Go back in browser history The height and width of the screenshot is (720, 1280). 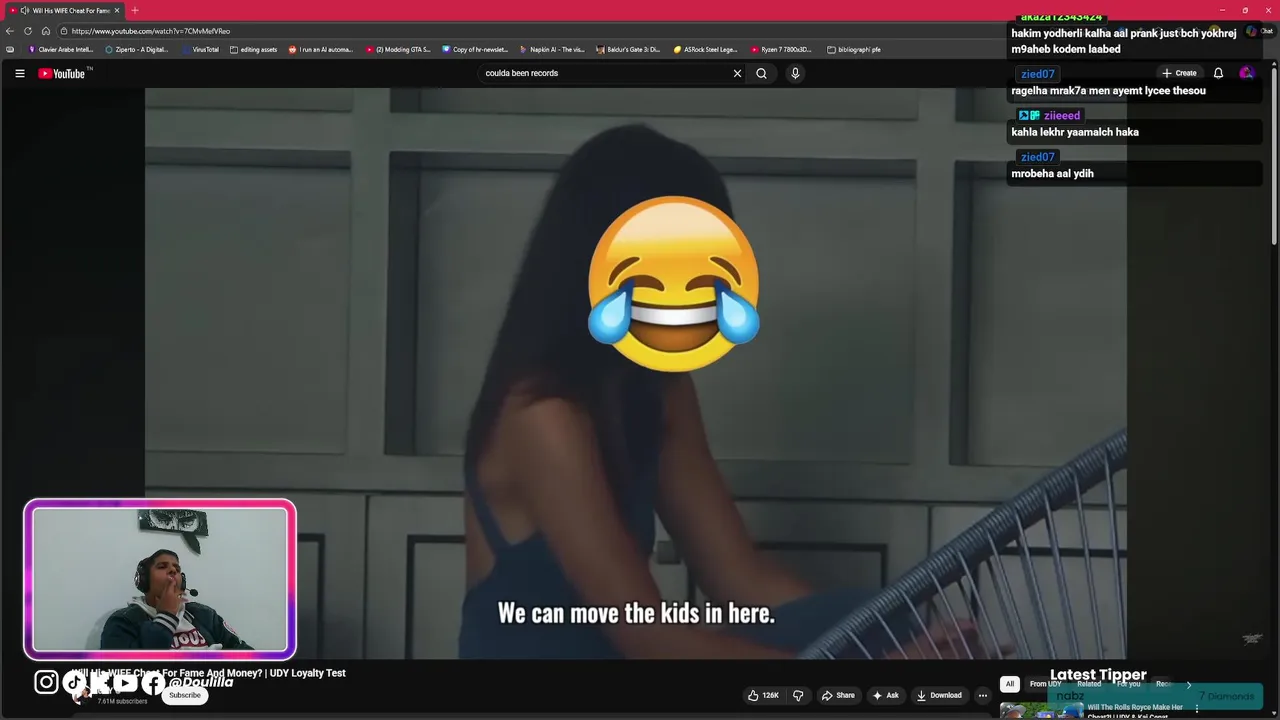tap(10, 31)
